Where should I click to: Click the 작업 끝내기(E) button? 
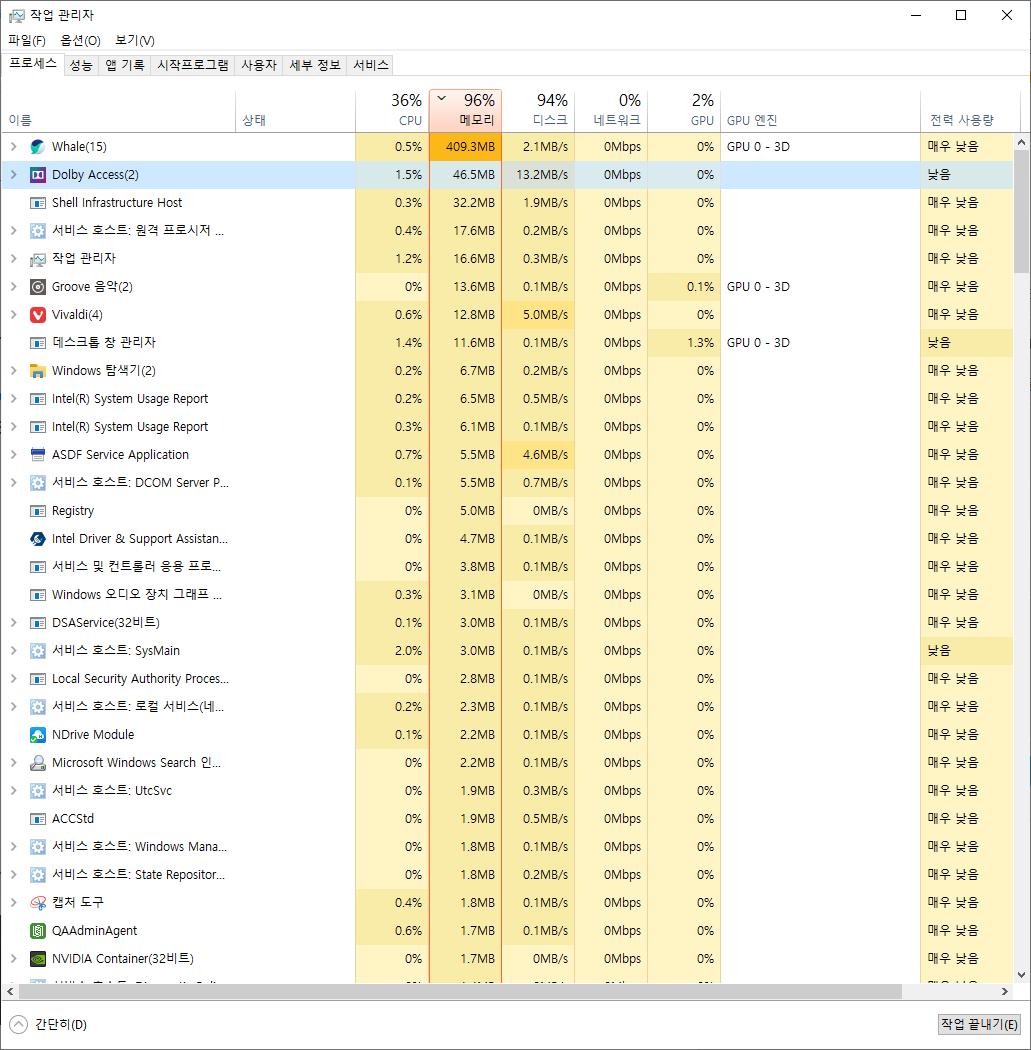click(x=979, y=1024)
